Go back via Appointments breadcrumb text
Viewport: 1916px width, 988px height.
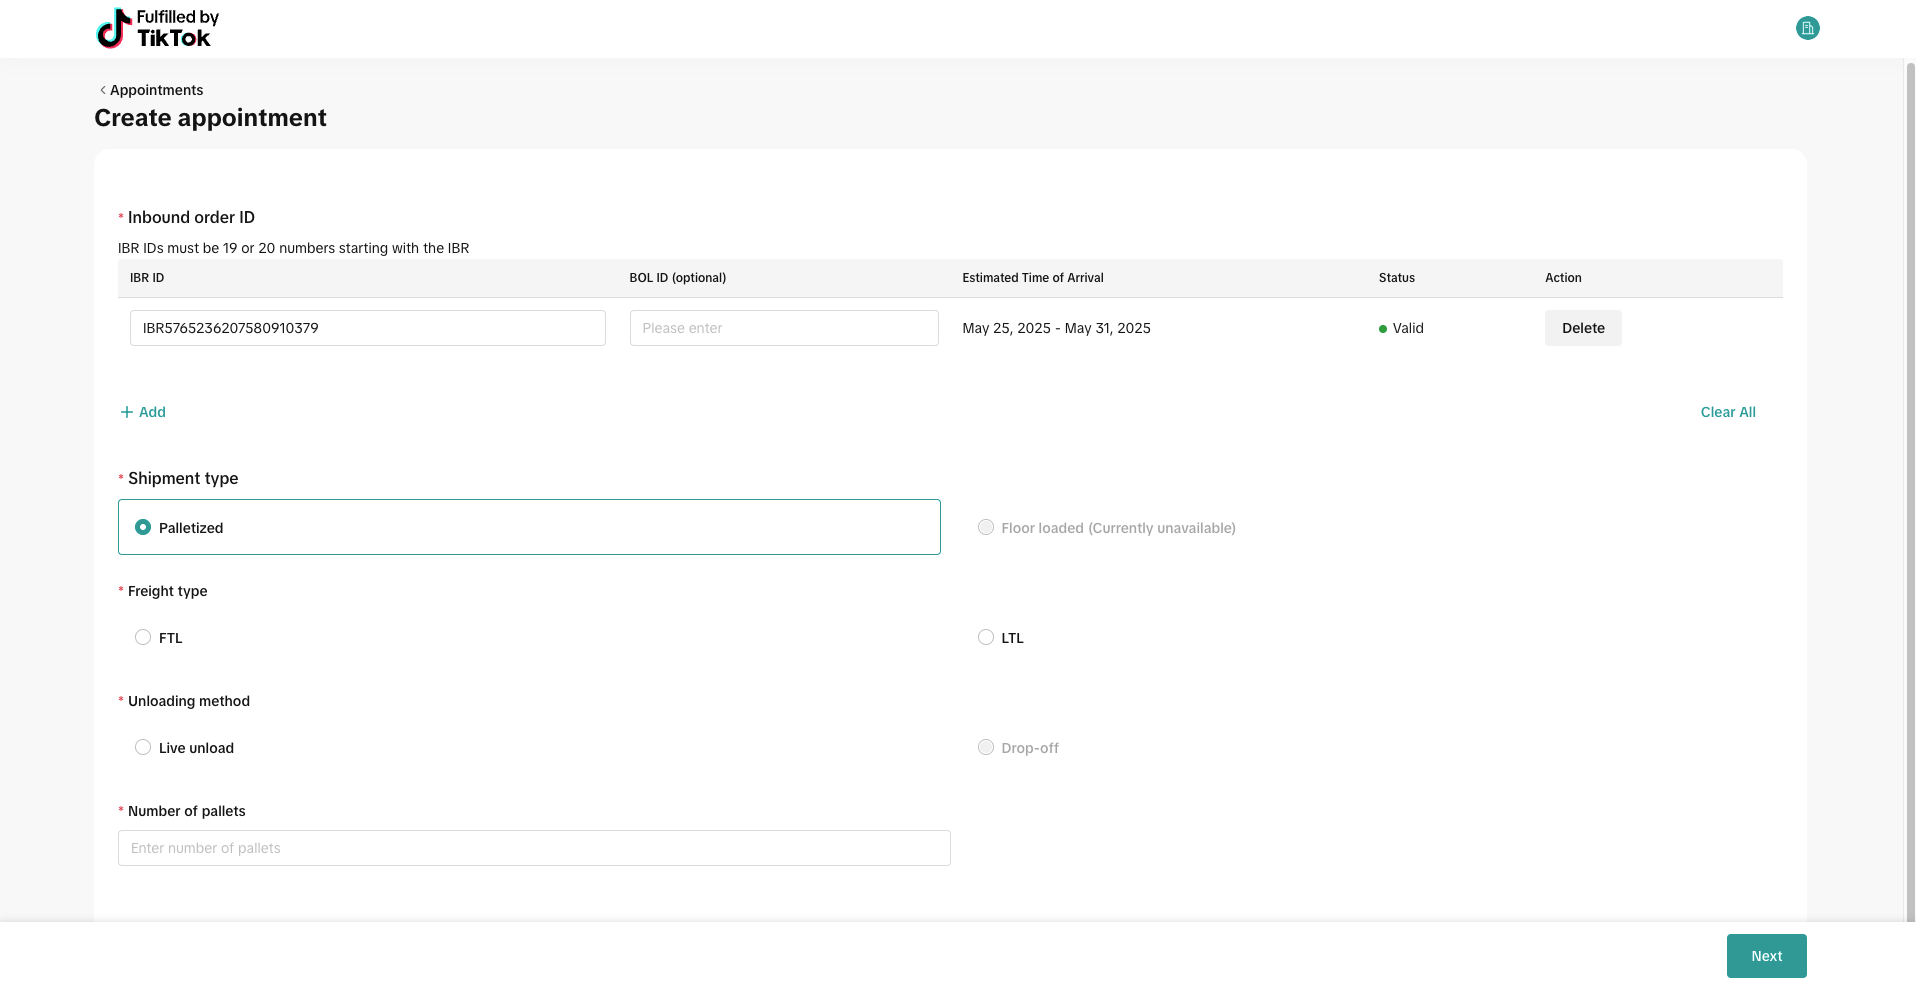coord(156,90)
